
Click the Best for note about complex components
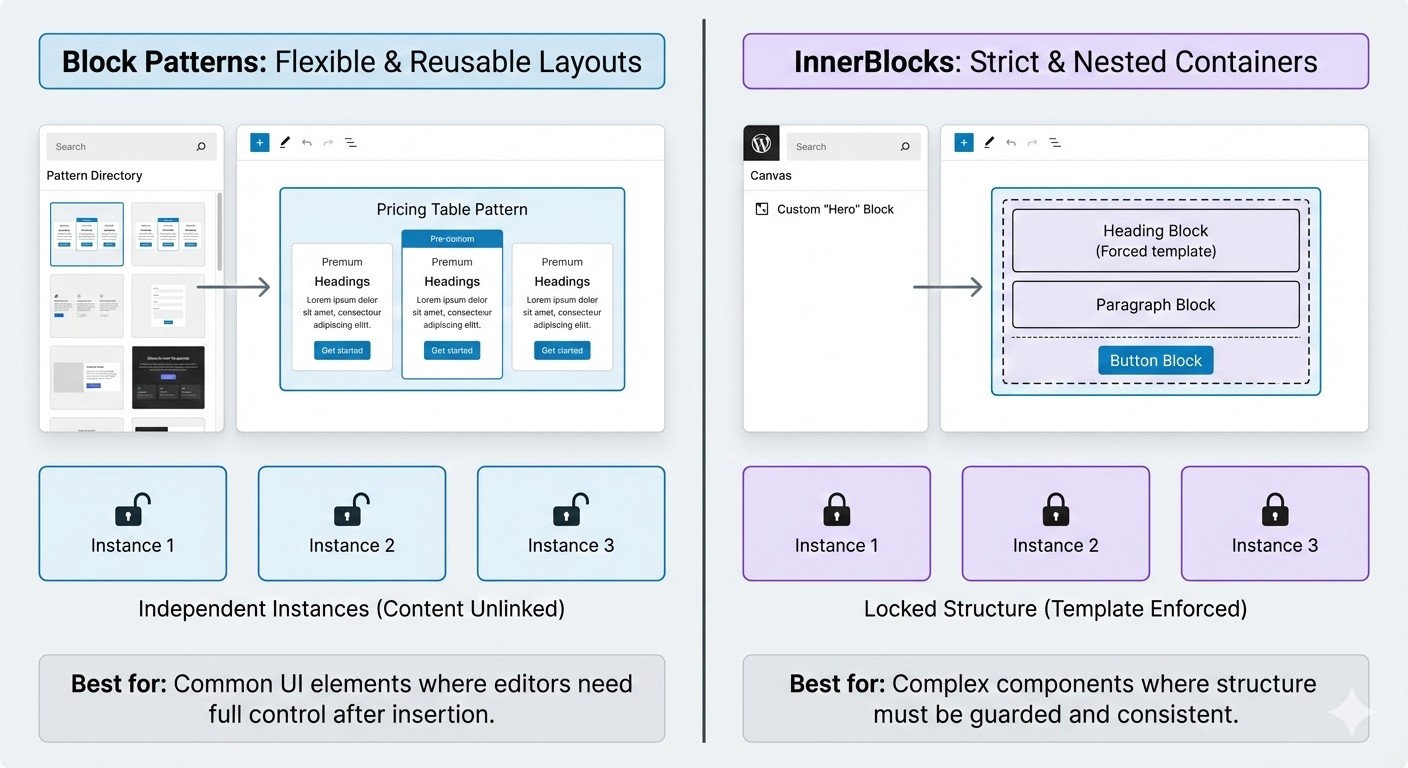(1056, 699)
